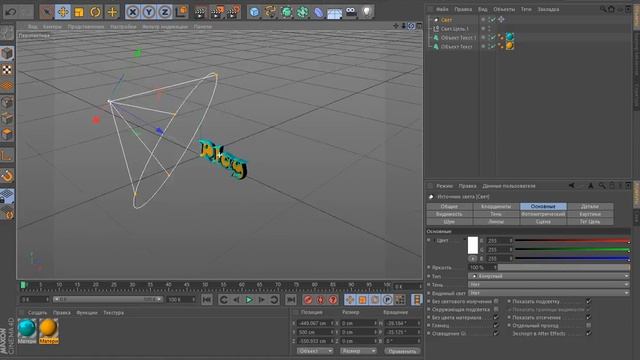Toggle the X axis lock
Viewport: 640px width, 360px height.
pyautogui.click(x=132, y=12)
